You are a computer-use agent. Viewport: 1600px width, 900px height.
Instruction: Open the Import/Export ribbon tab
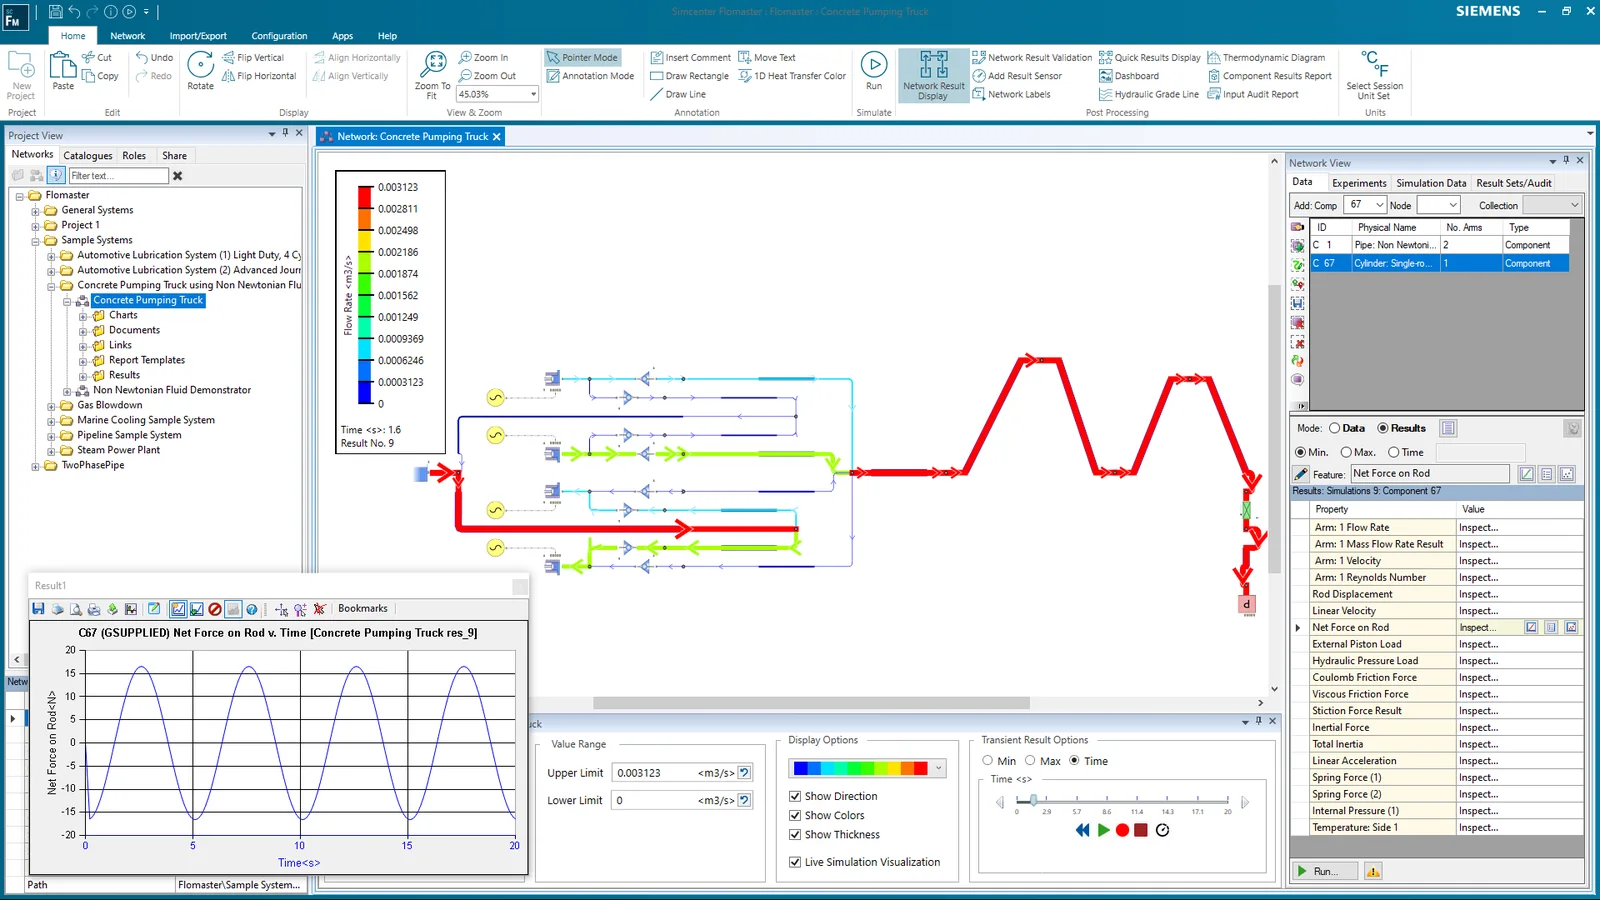click(198, 36)
